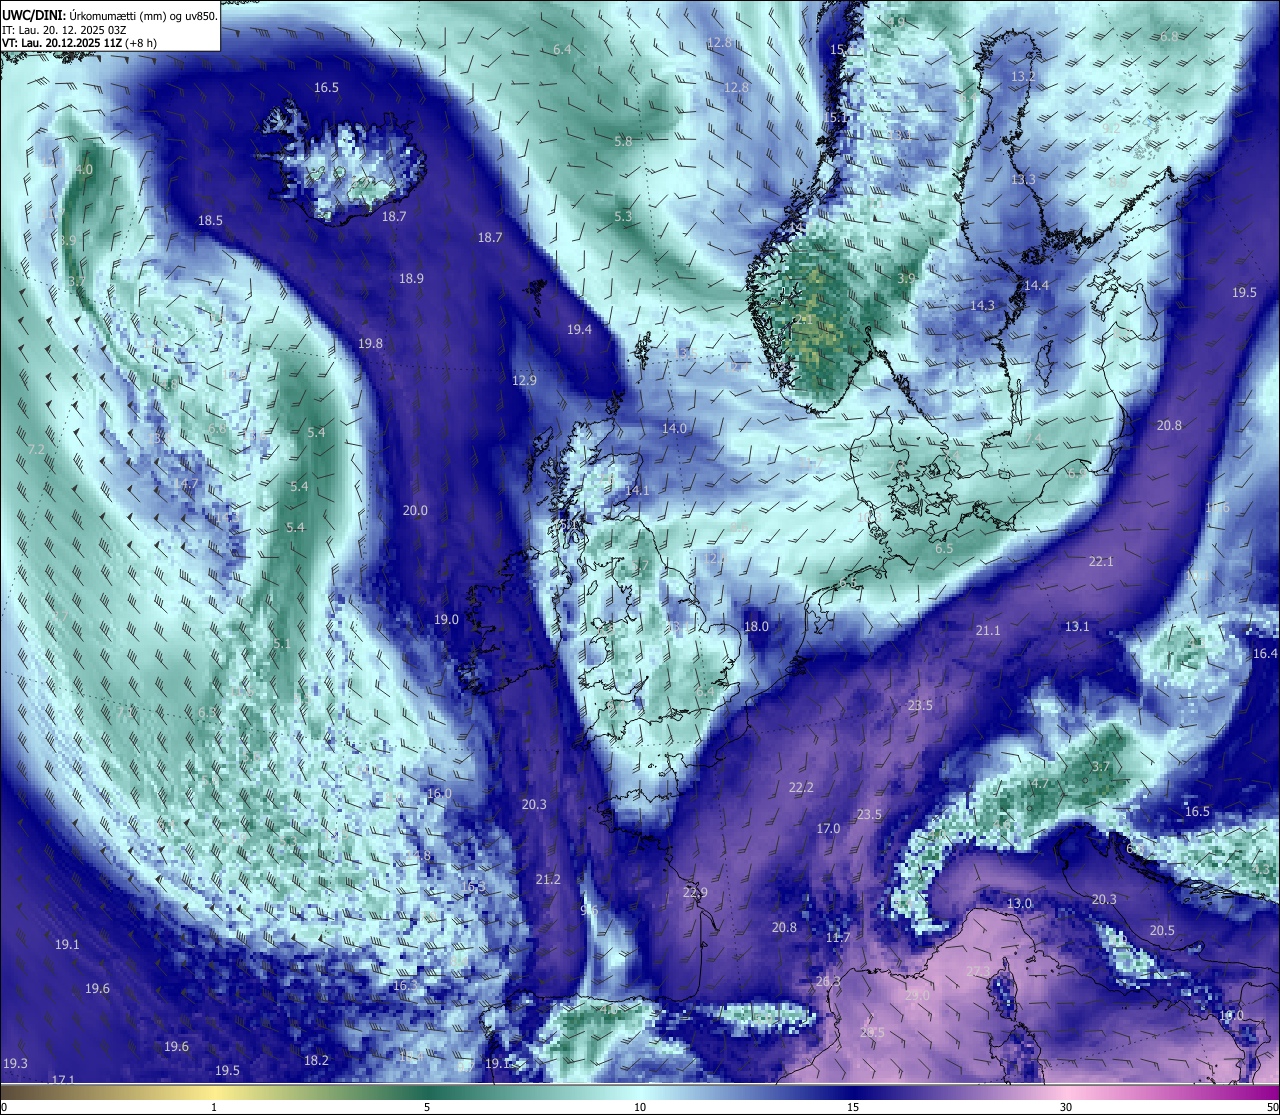Click the 13.1 value label
Image resolution: width=1280 pixels, height=1115 pixels.
(x=1076, y=626)
